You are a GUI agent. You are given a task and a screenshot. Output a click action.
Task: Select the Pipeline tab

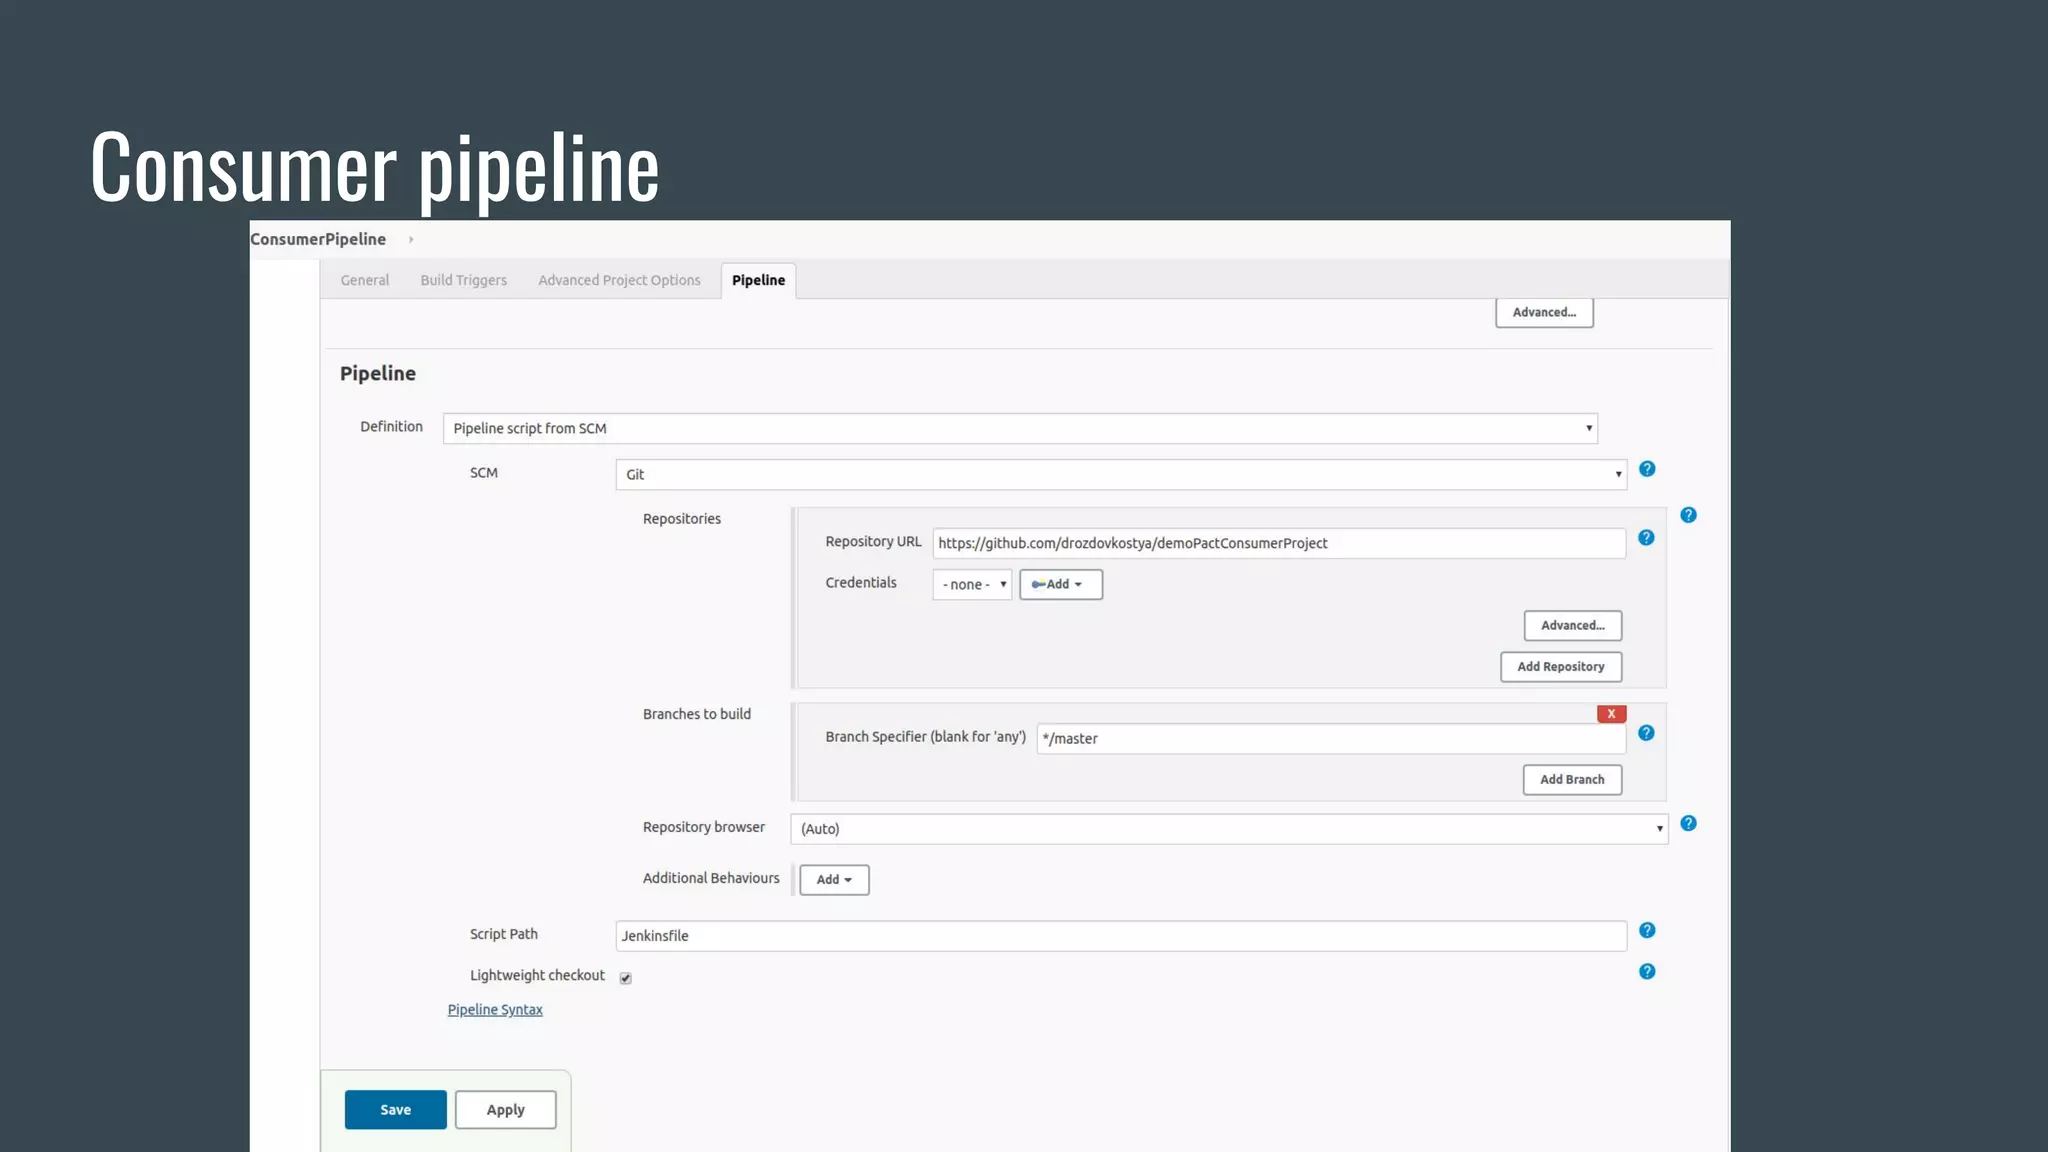(x=758, y=280)
